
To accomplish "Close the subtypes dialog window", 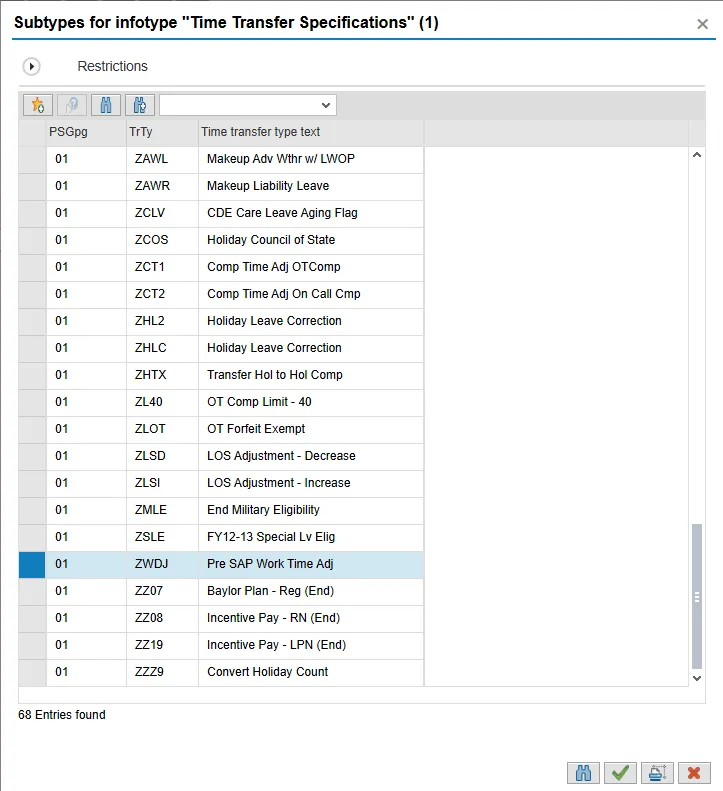I will (702, 24).
